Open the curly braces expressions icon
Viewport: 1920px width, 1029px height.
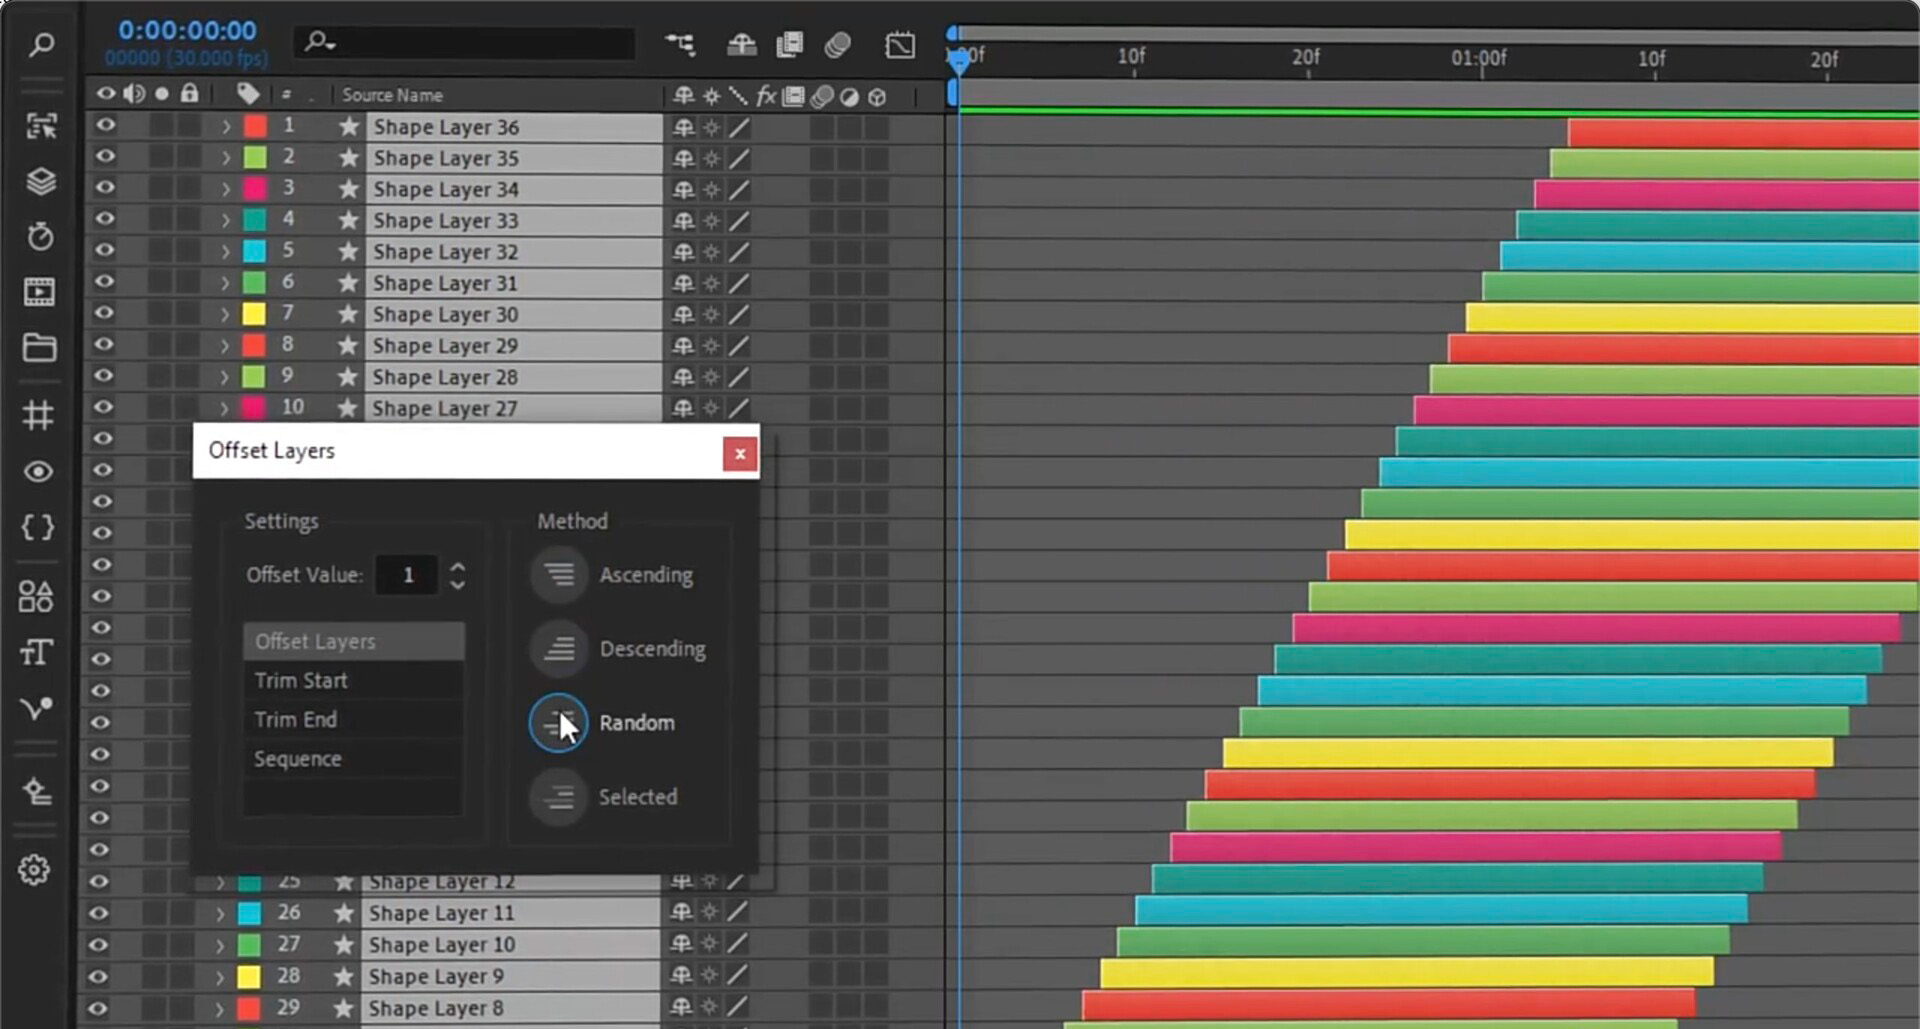coord(38,527)
